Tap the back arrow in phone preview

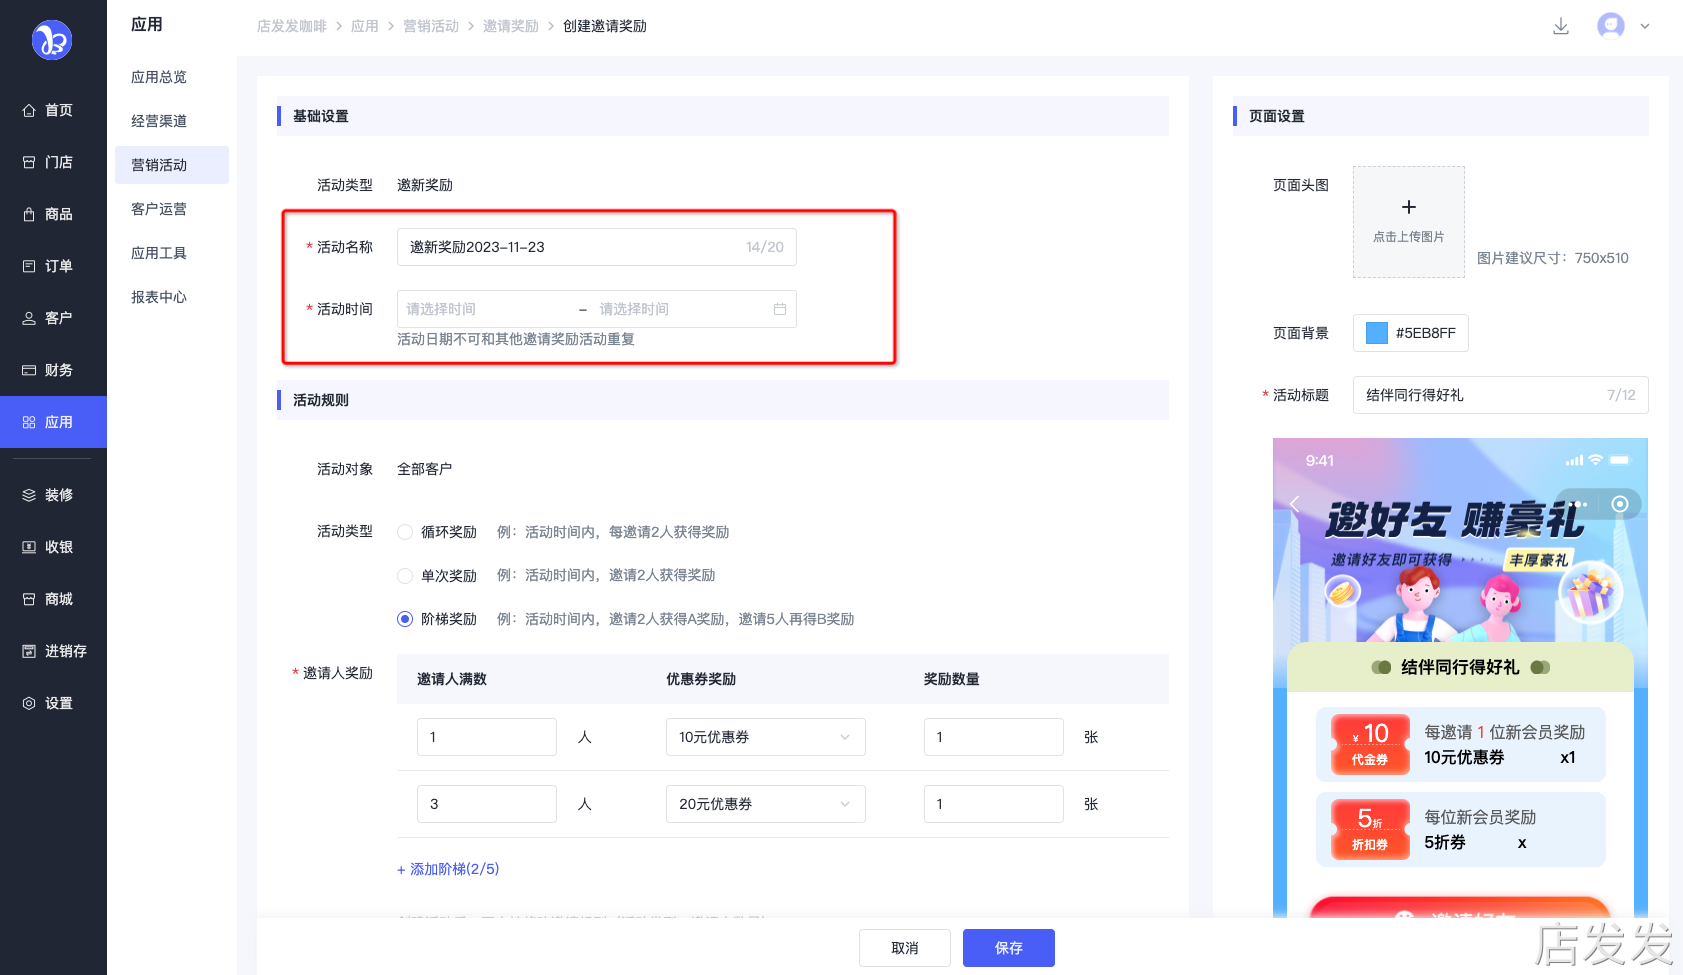pos(1295,504)
